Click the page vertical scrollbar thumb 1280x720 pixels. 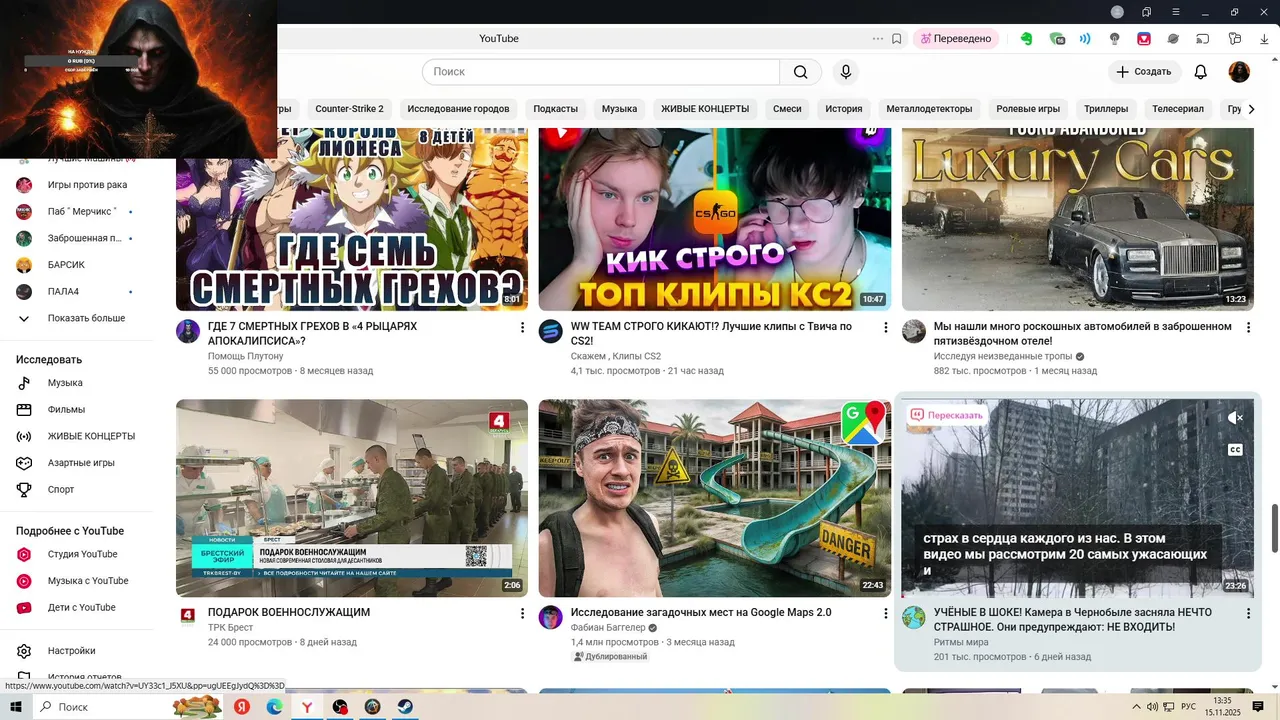point(1274,528)
